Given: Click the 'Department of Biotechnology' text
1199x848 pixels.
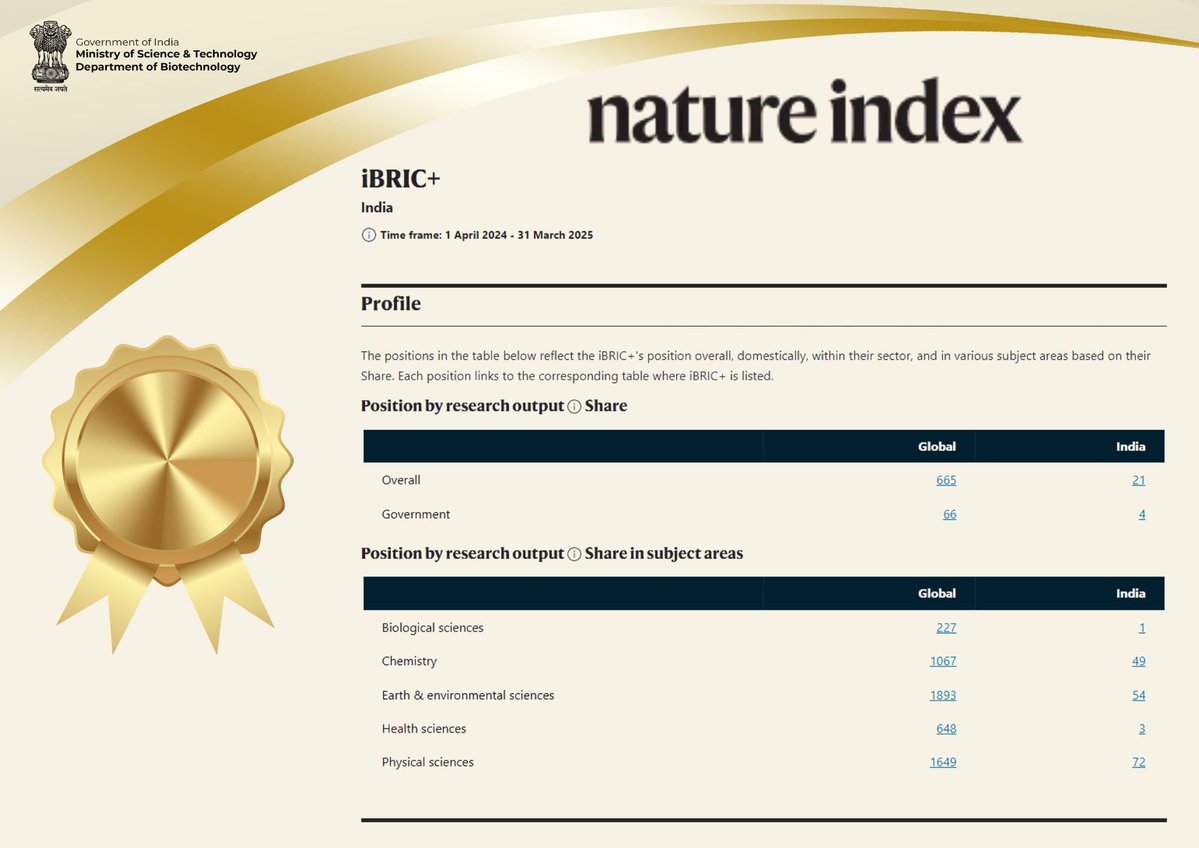Looking at the screenshot, I should click(158, 67).
